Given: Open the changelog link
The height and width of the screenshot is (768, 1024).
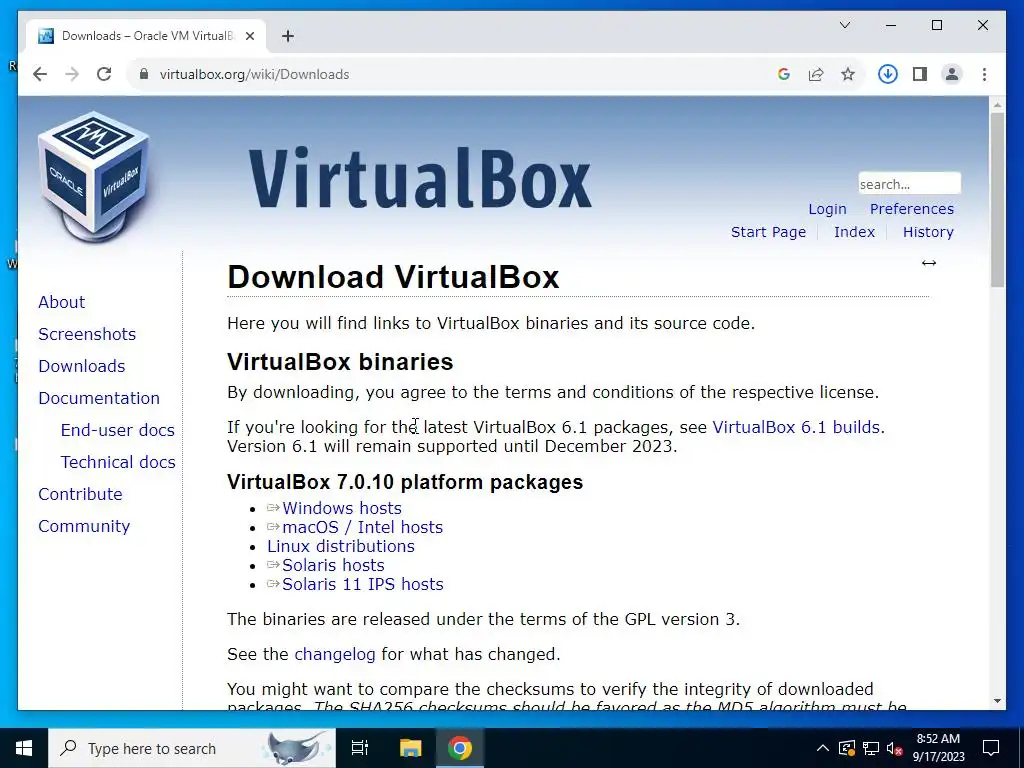Looking at the screenshot, I should 334,654.
